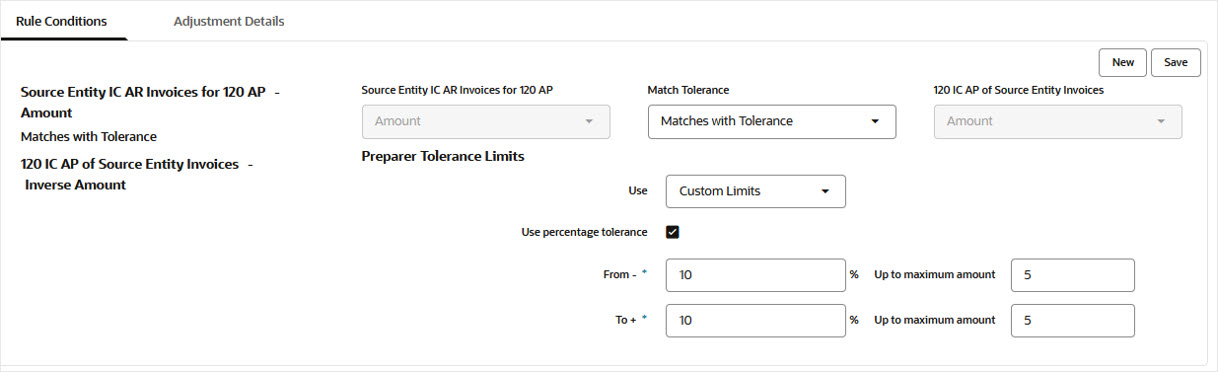The height and width of the screenshot is (372, 1218).
Task: Switch to the Adjustment Details tab
Action: pos(229,21)
